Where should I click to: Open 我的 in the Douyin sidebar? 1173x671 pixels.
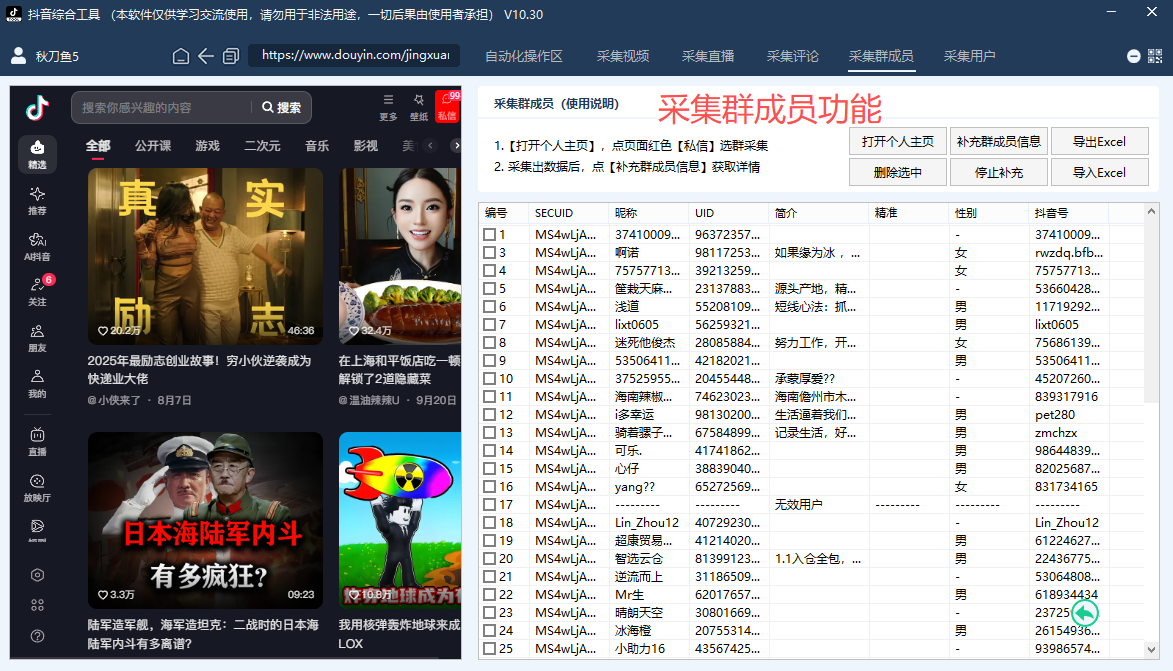[37, 384]
